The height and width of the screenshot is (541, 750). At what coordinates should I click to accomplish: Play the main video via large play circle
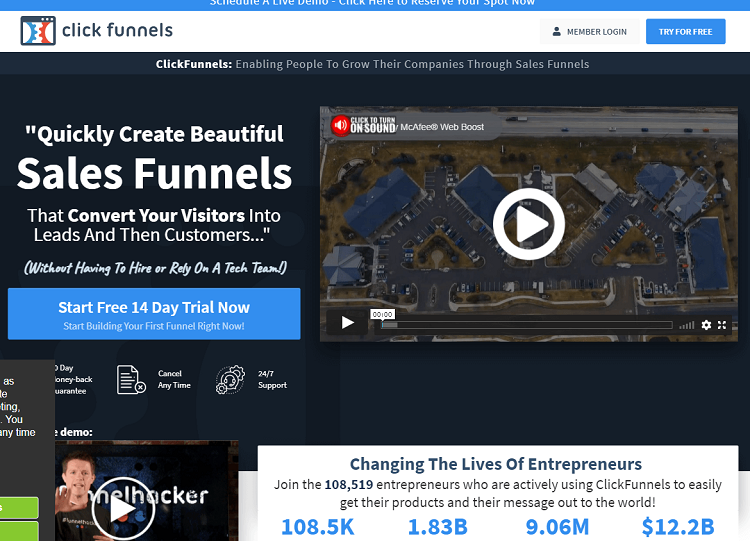pos(529,224)
